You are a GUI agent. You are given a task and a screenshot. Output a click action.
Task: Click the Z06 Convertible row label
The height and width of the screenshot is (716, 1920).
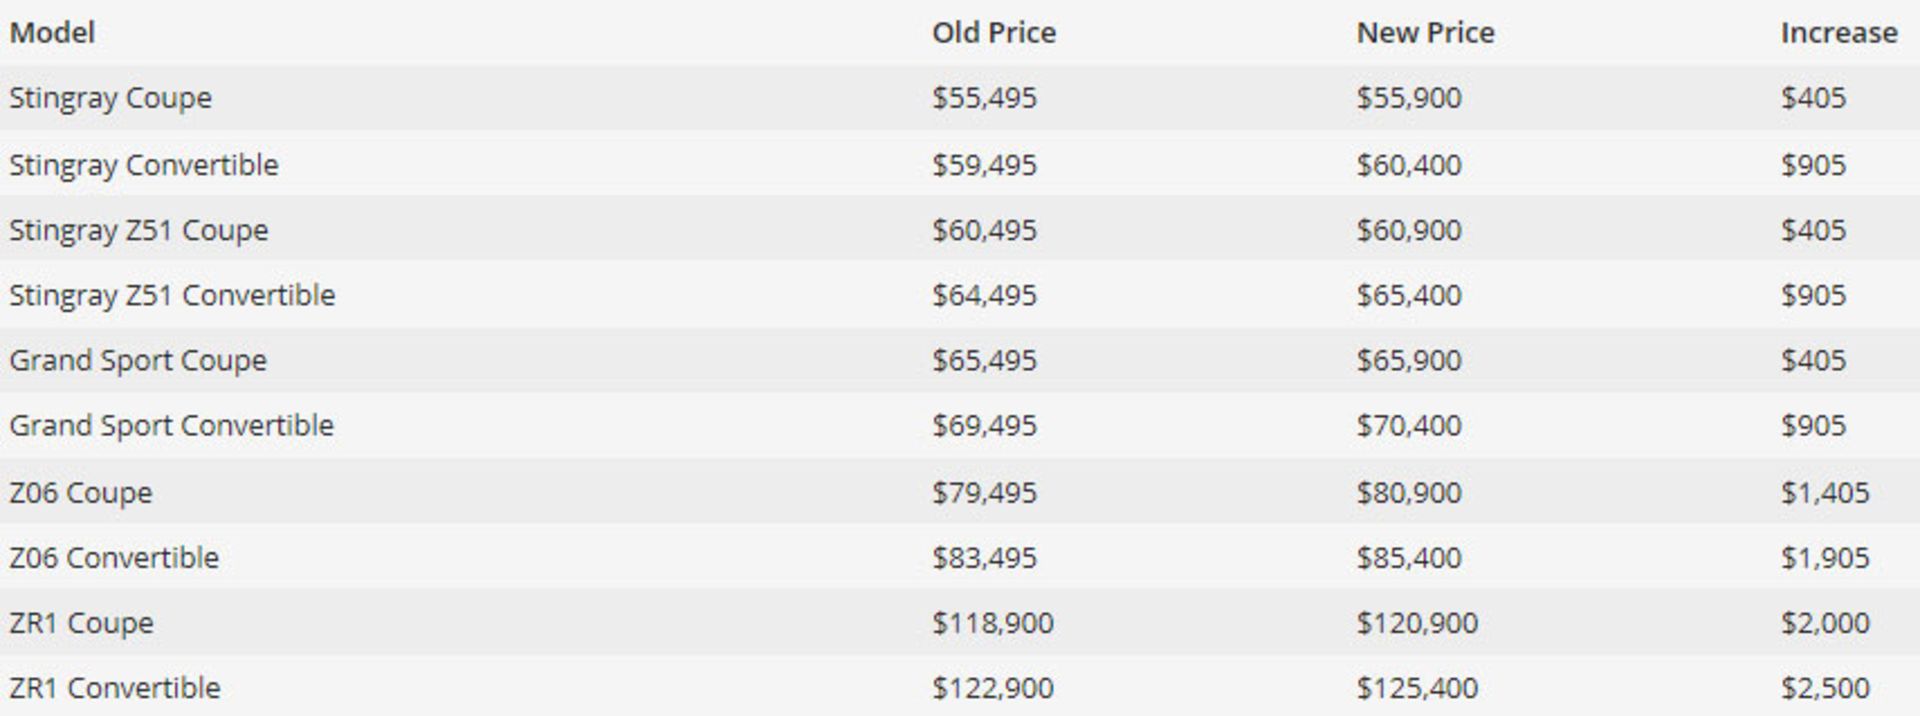point(114,557)
